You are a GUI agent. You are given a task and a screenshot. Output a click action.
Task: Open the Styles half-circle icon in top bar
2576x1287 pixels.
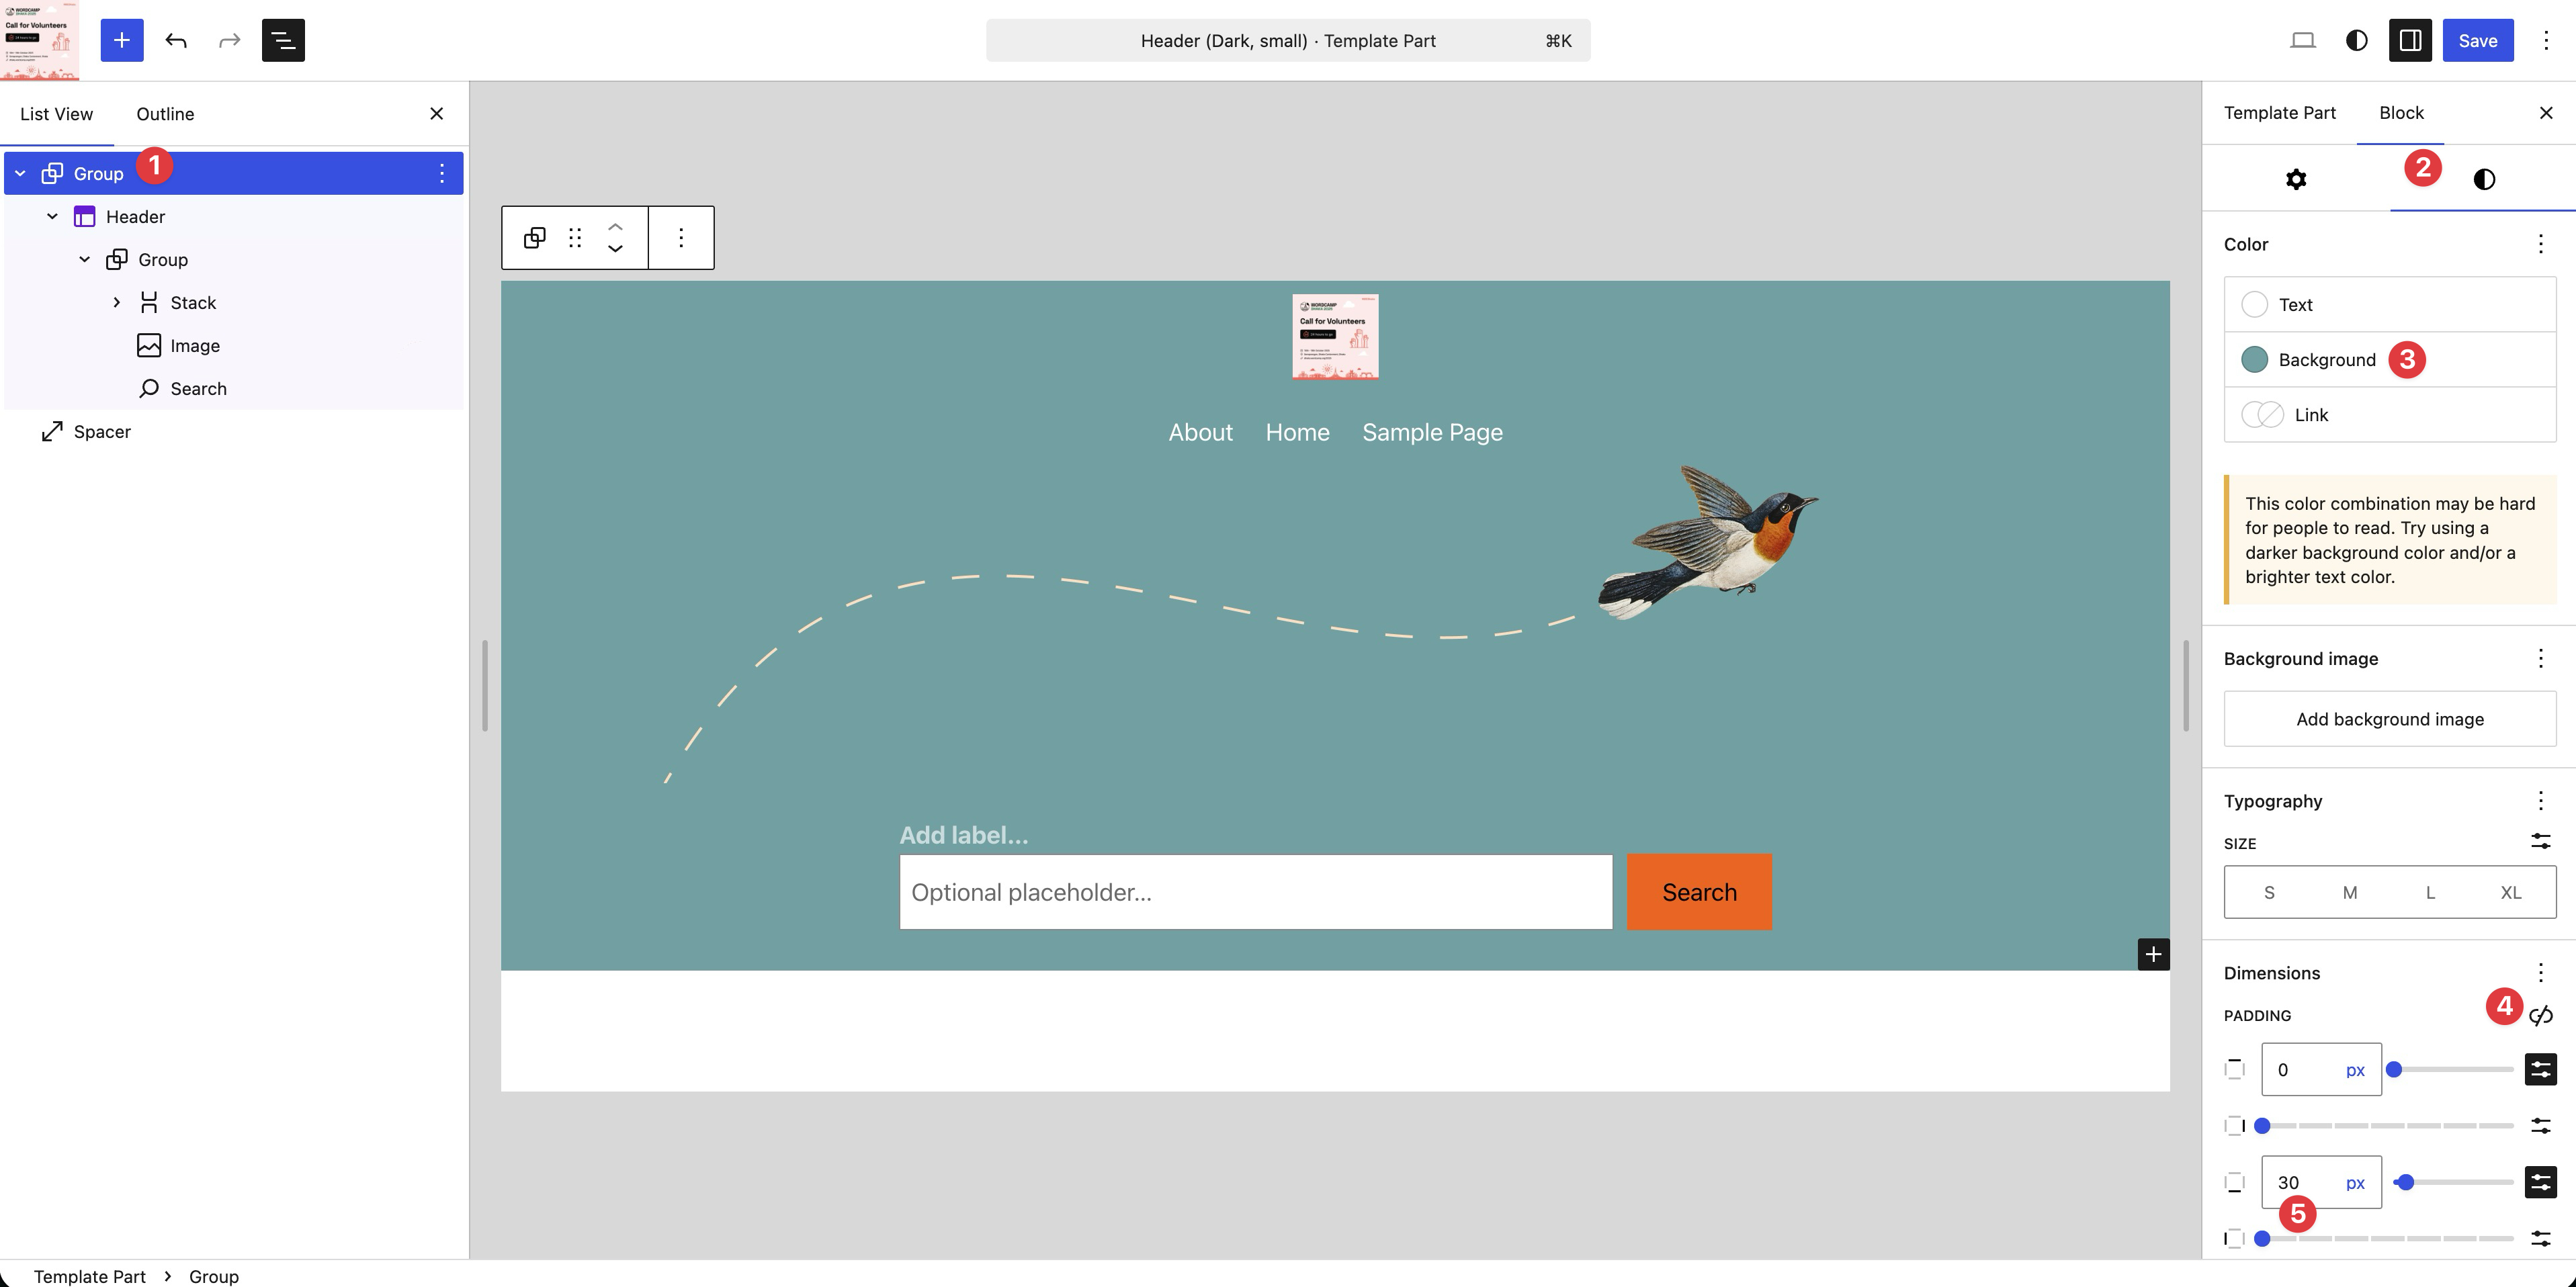2356,40
